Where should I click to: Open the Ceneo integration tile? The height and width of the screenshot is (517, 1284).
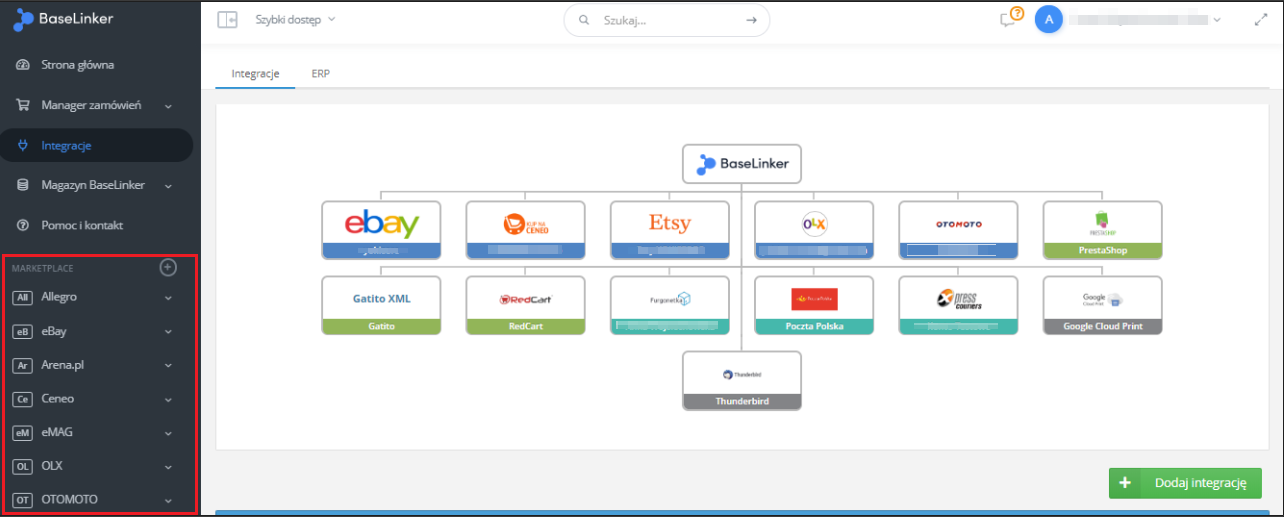point(525,230)
